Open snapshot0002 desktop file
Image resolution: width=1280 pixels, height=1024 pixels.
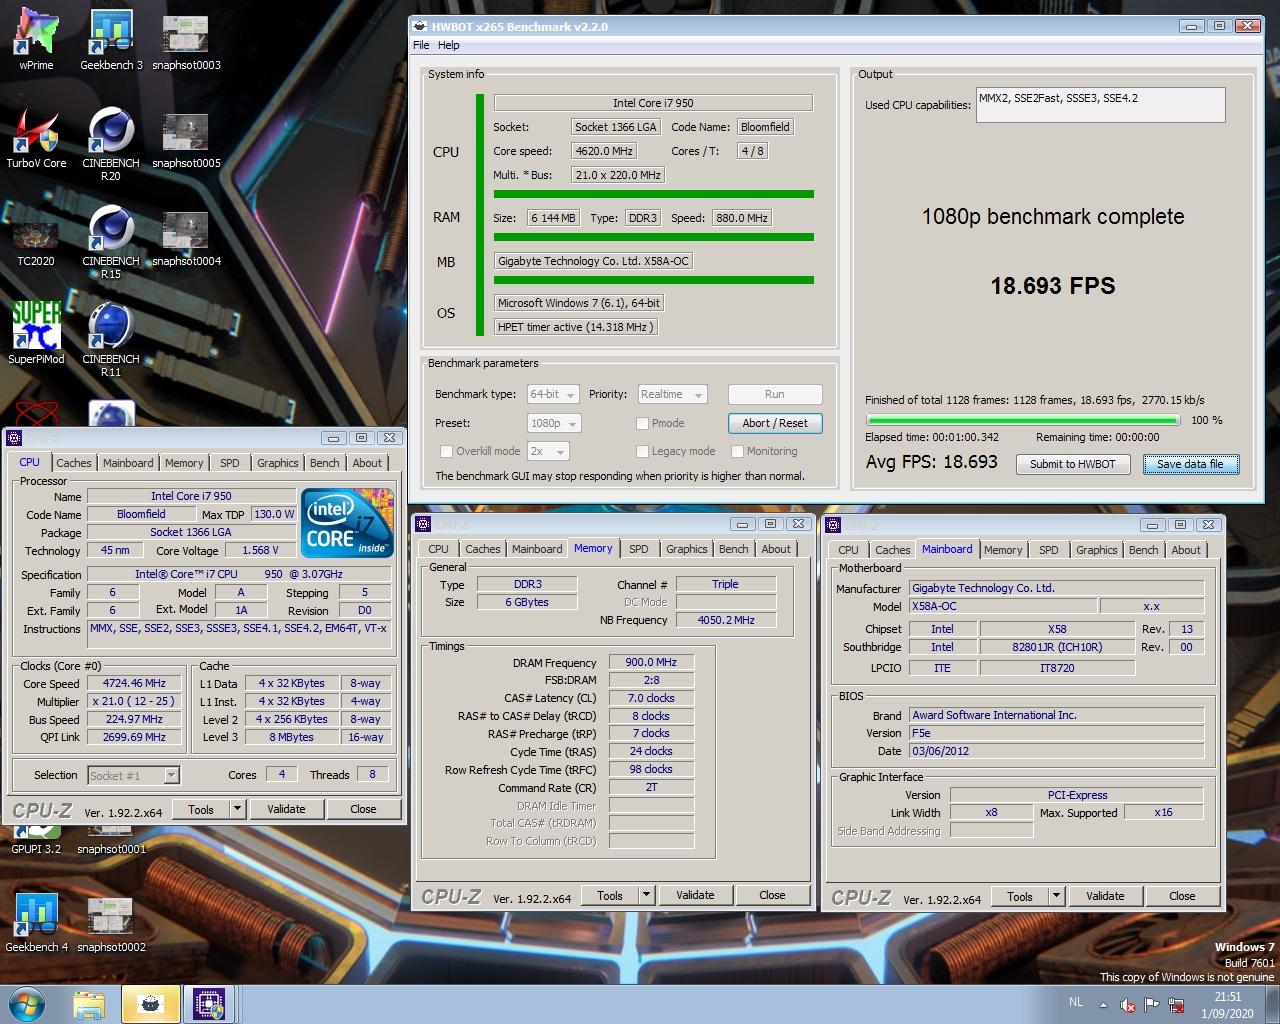111,922
